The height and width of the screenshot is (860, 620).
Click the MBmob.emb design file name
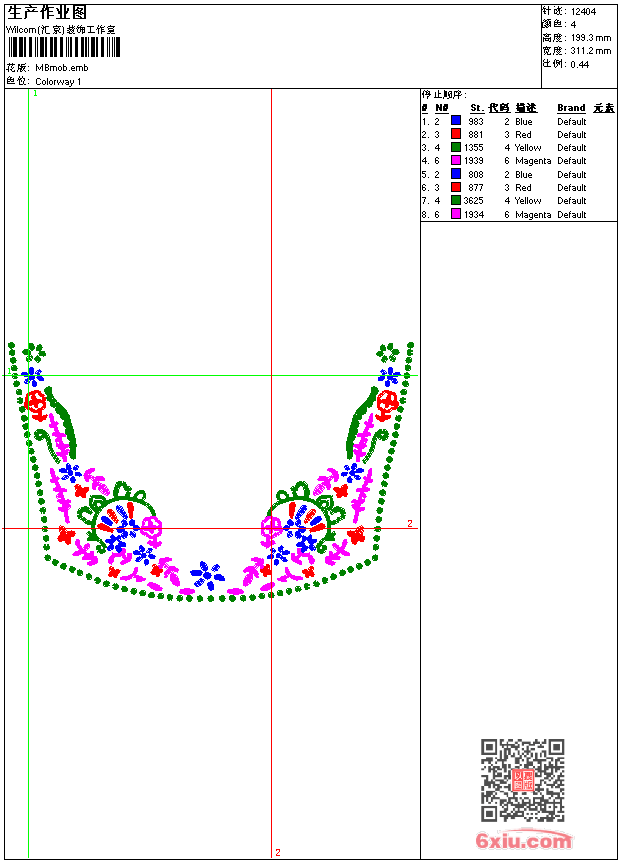click(x=61, y=68)
